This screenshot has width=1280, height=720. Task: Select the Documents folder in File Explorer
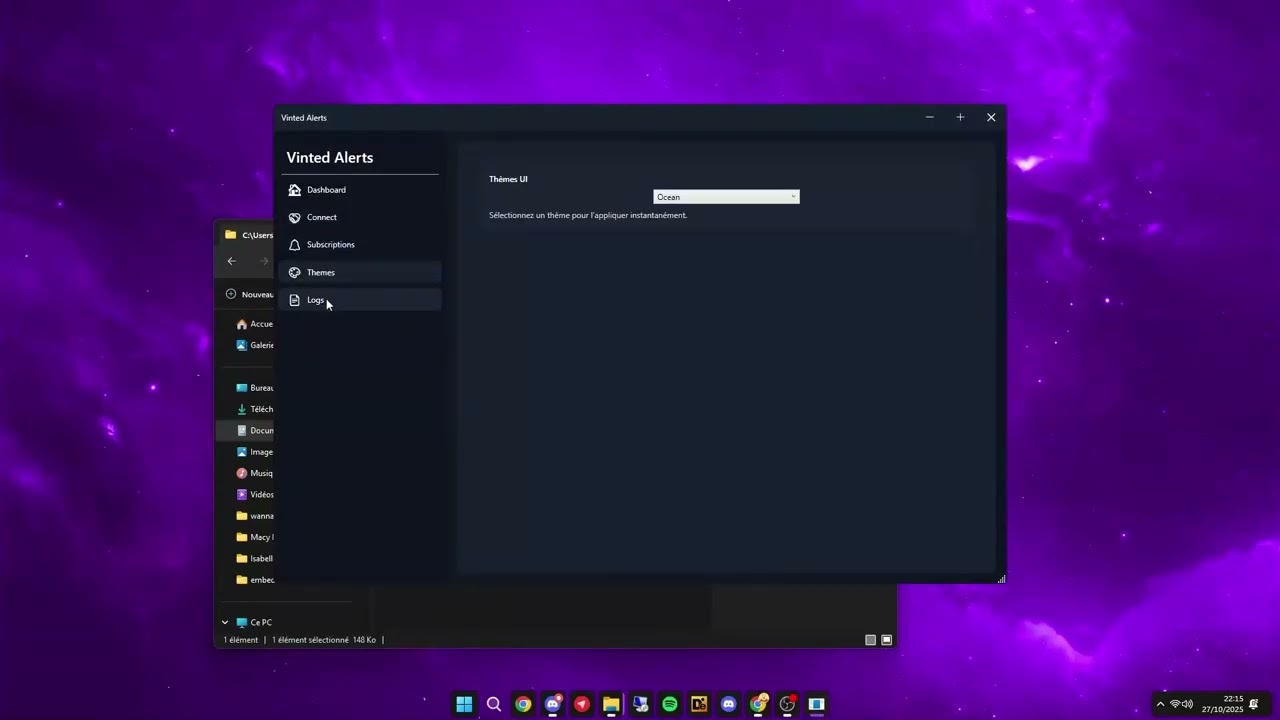click(x=246, y=431)
